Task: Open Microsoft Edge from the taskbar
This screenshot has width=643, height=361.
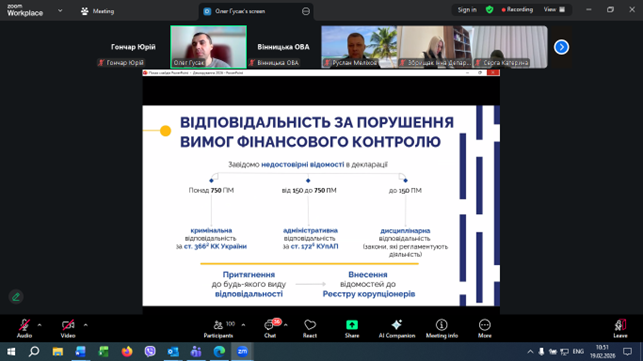Action: [219, 352]
